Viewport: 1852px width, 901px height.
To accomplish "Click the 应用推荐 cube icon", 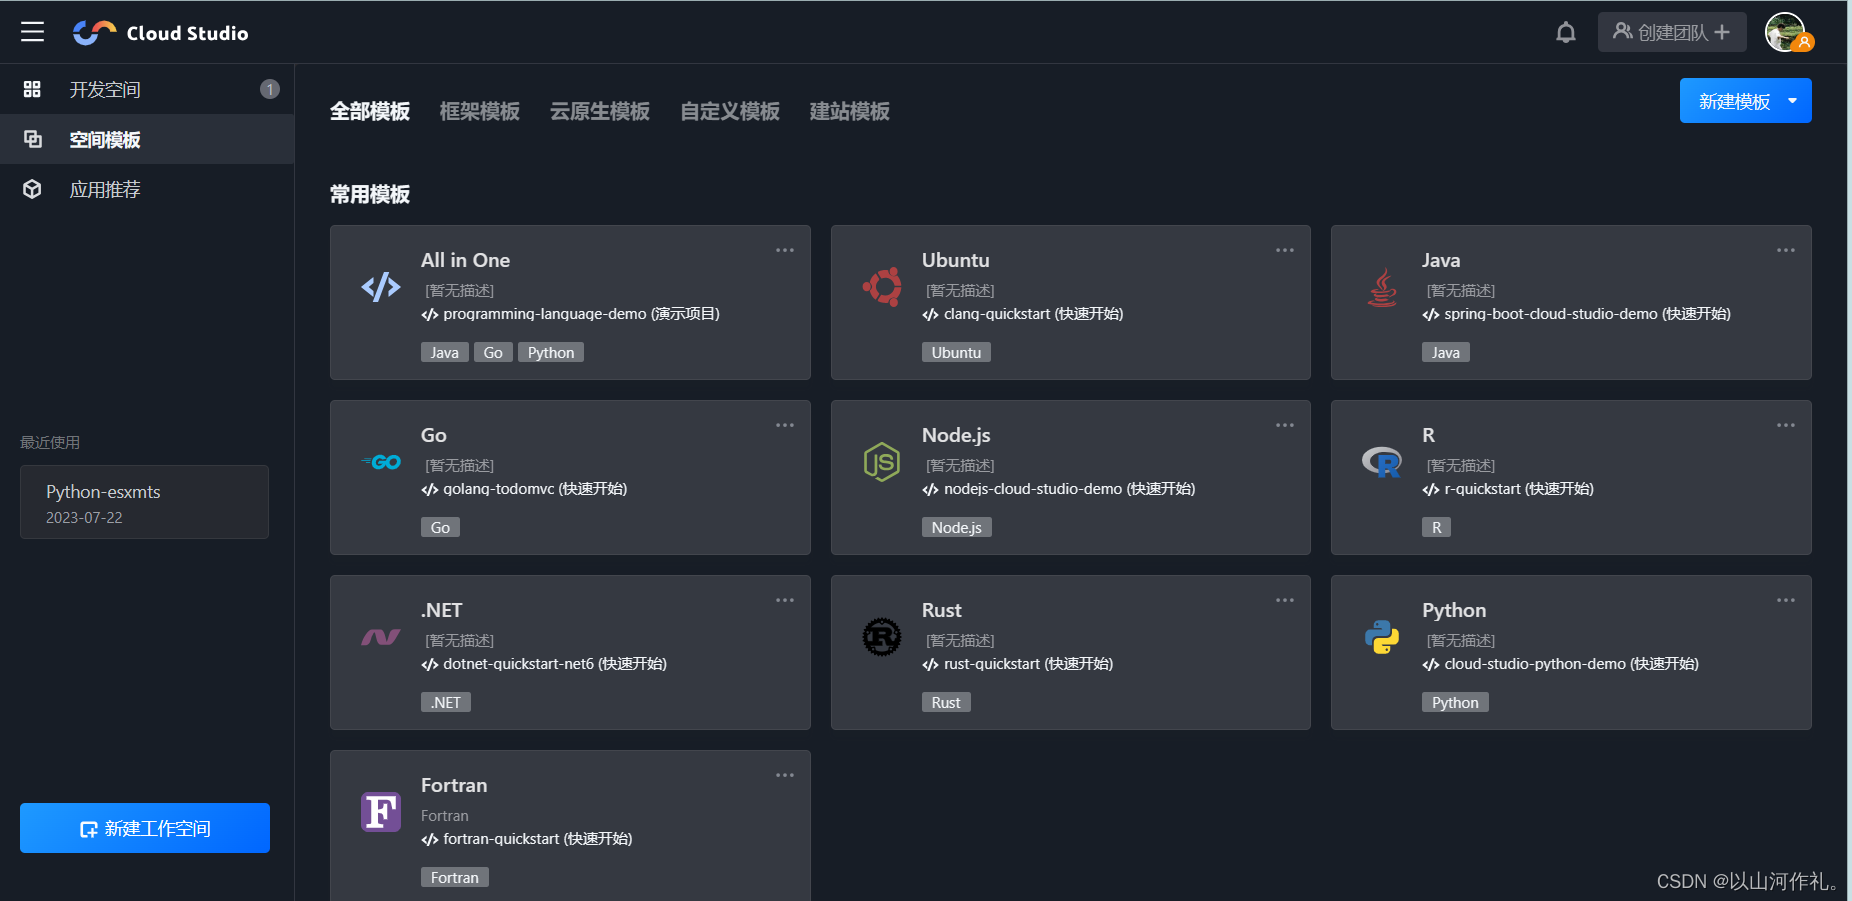I will tap(32, 189).
